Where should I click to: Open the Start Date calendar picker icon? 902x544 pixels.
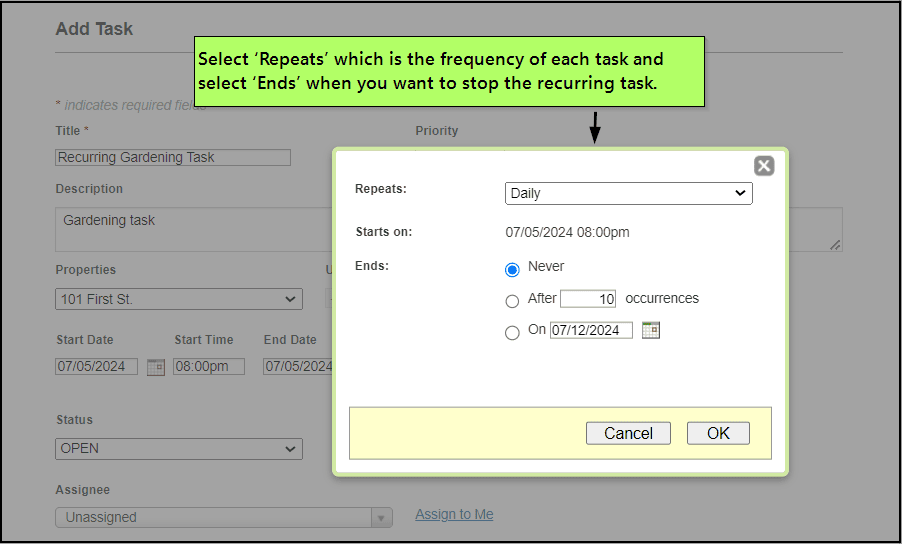155,367
